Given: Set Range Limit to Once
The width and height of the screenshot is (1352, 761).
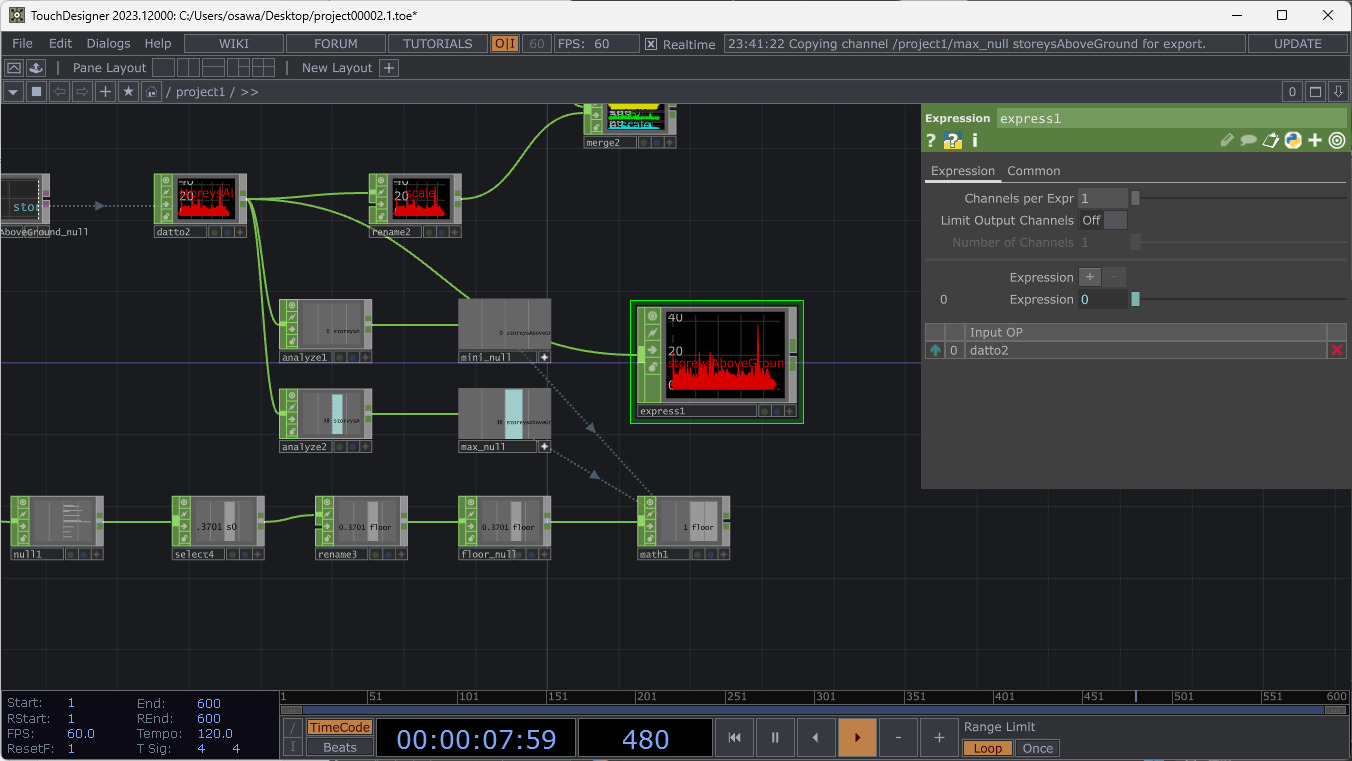Looking at the screenshot, I should click(x=1037, y=748).
